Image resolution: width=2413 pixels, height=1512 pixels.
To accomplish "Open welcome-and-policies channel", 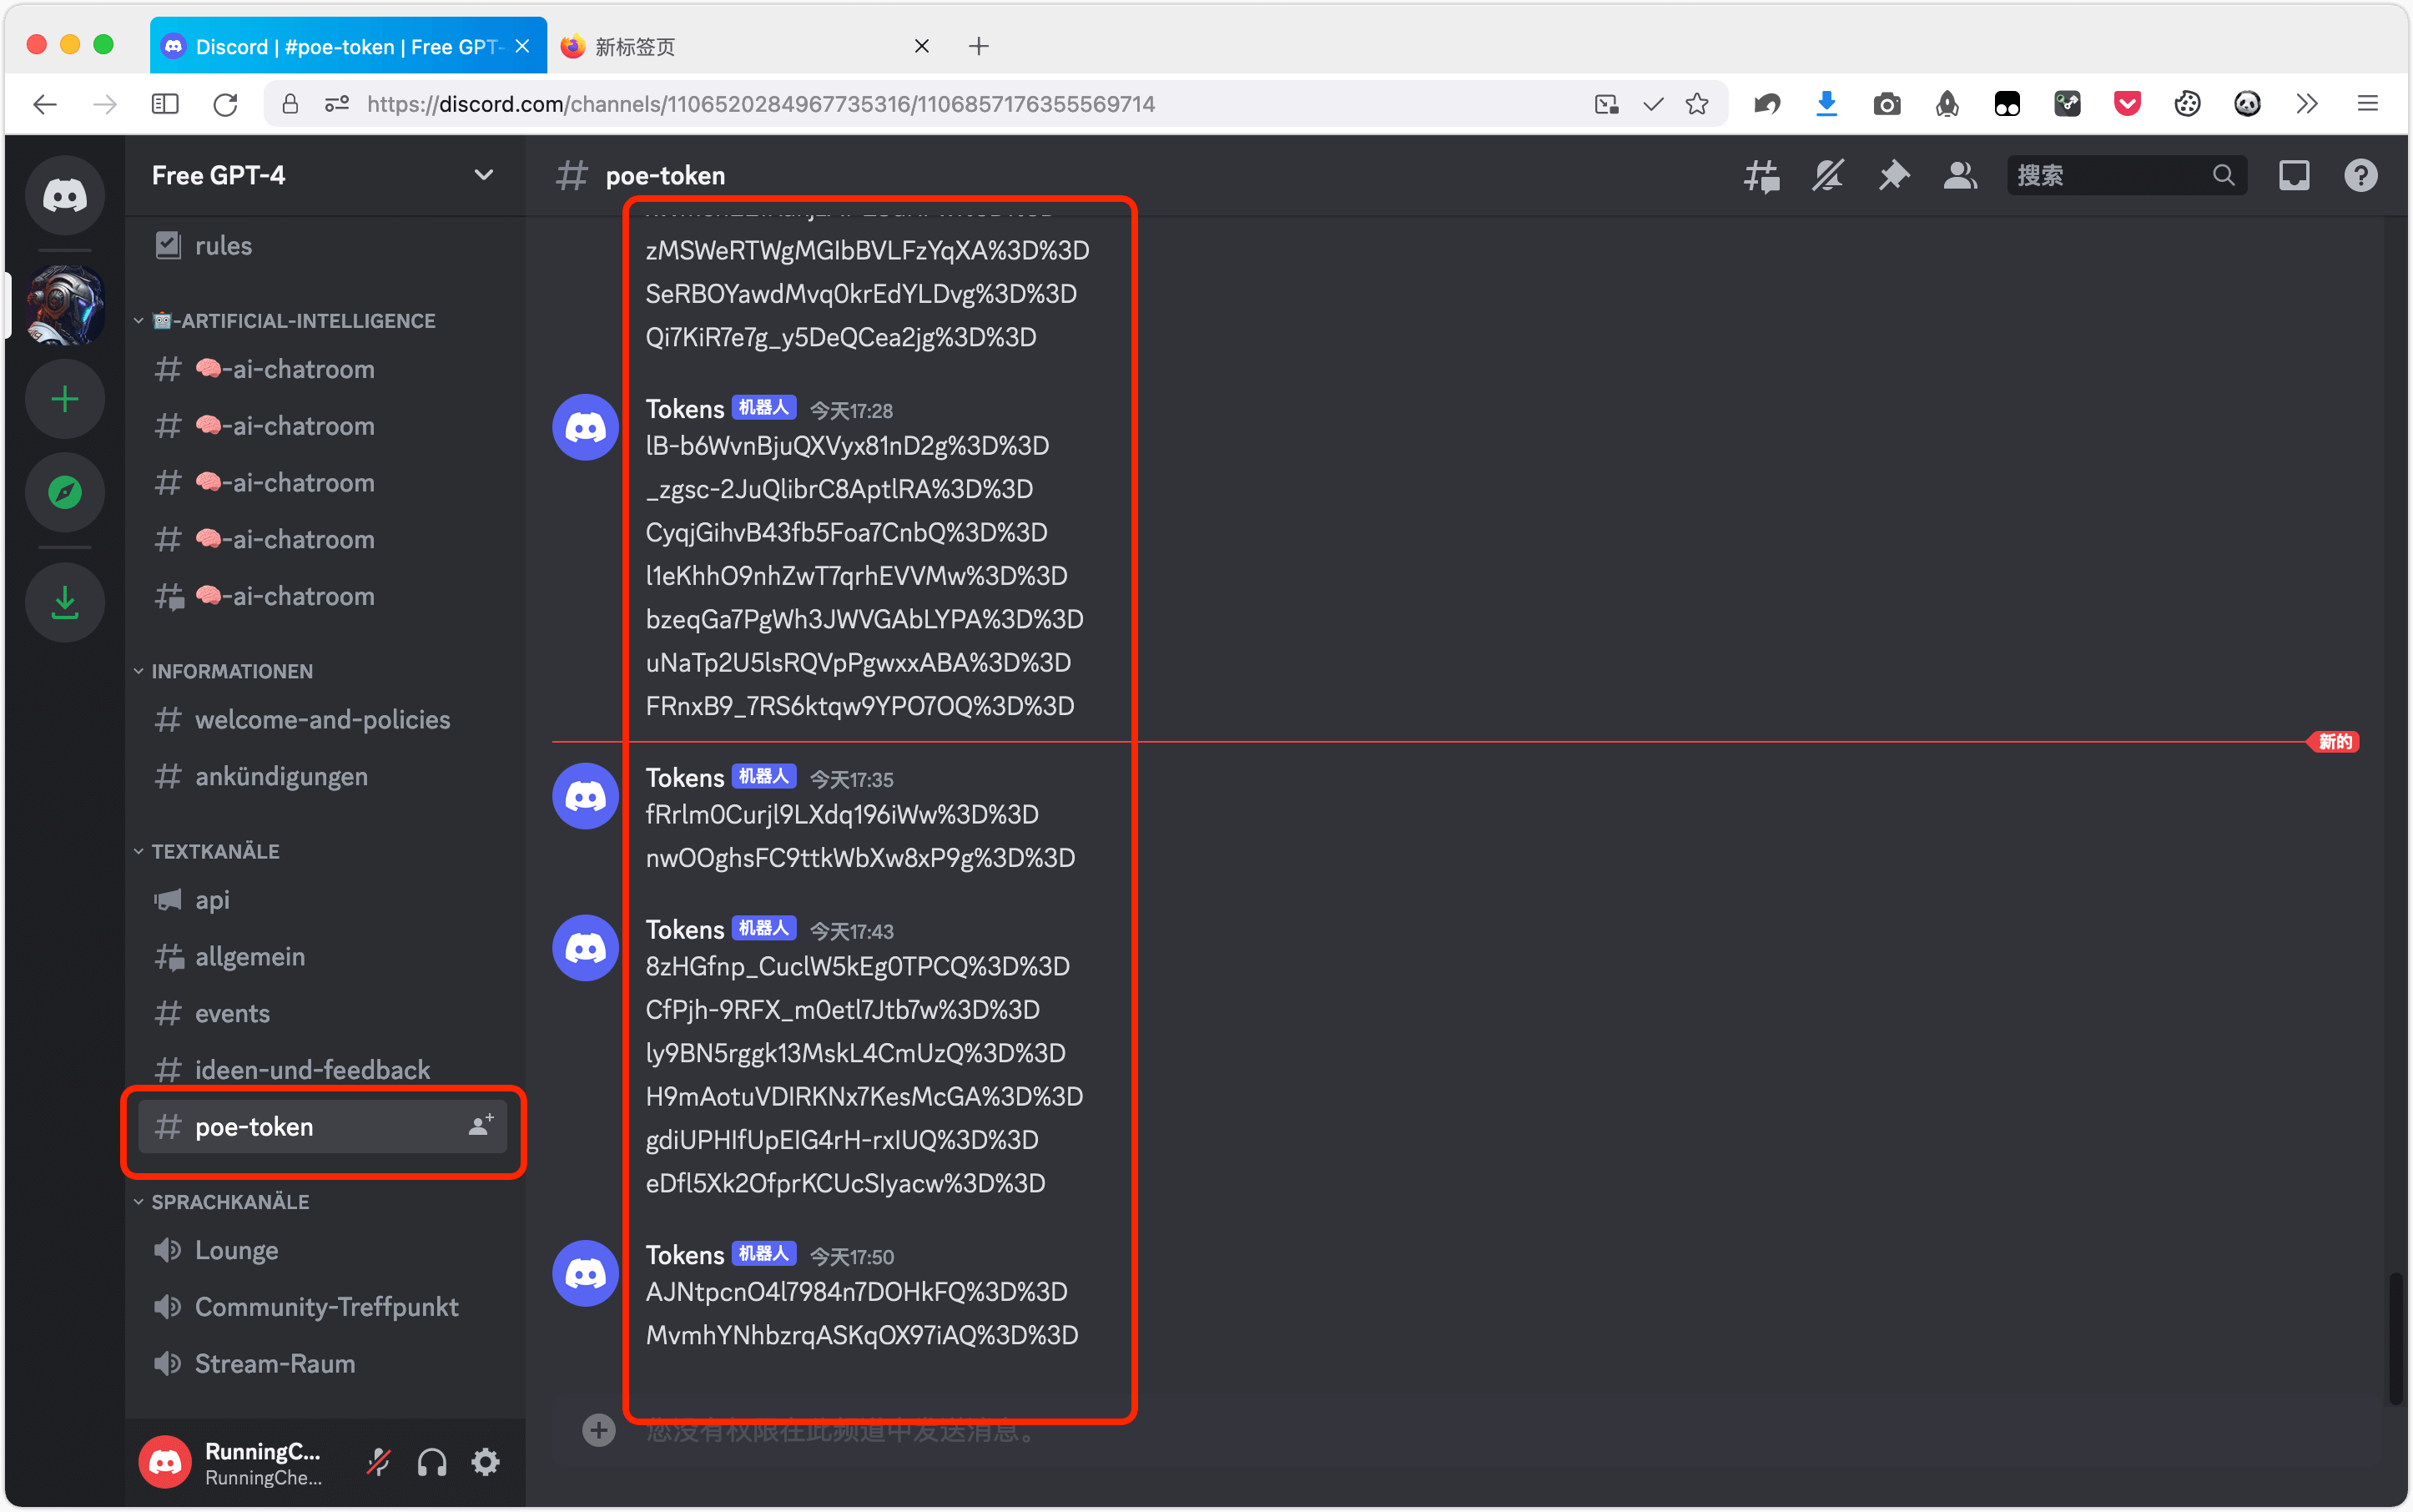I will 324,720.
